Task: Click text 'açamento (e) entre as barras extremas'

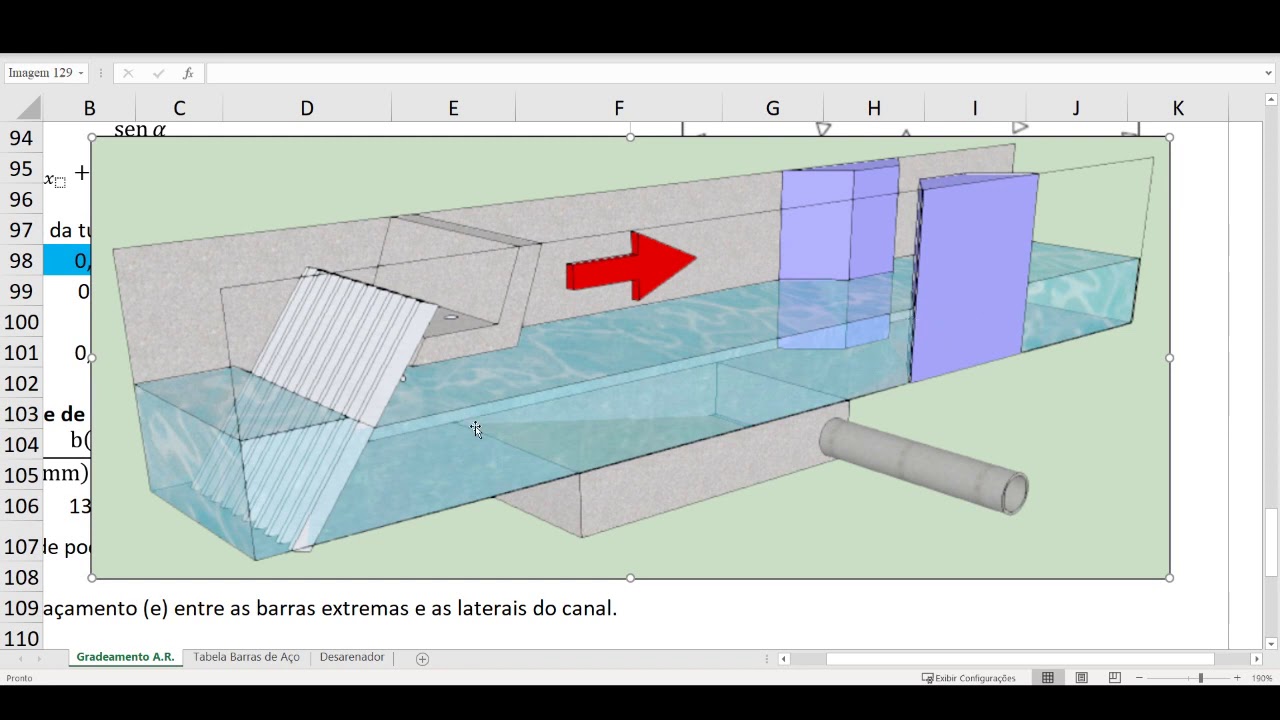Action: (x=226, y=608)
